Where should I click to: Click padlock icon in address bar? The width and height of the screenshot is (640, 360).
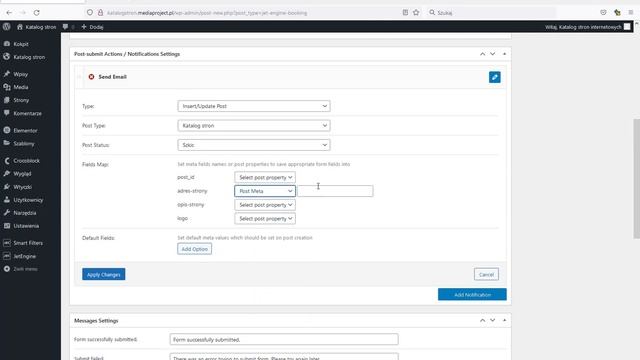pyautogui.click(x=100, y=13)
